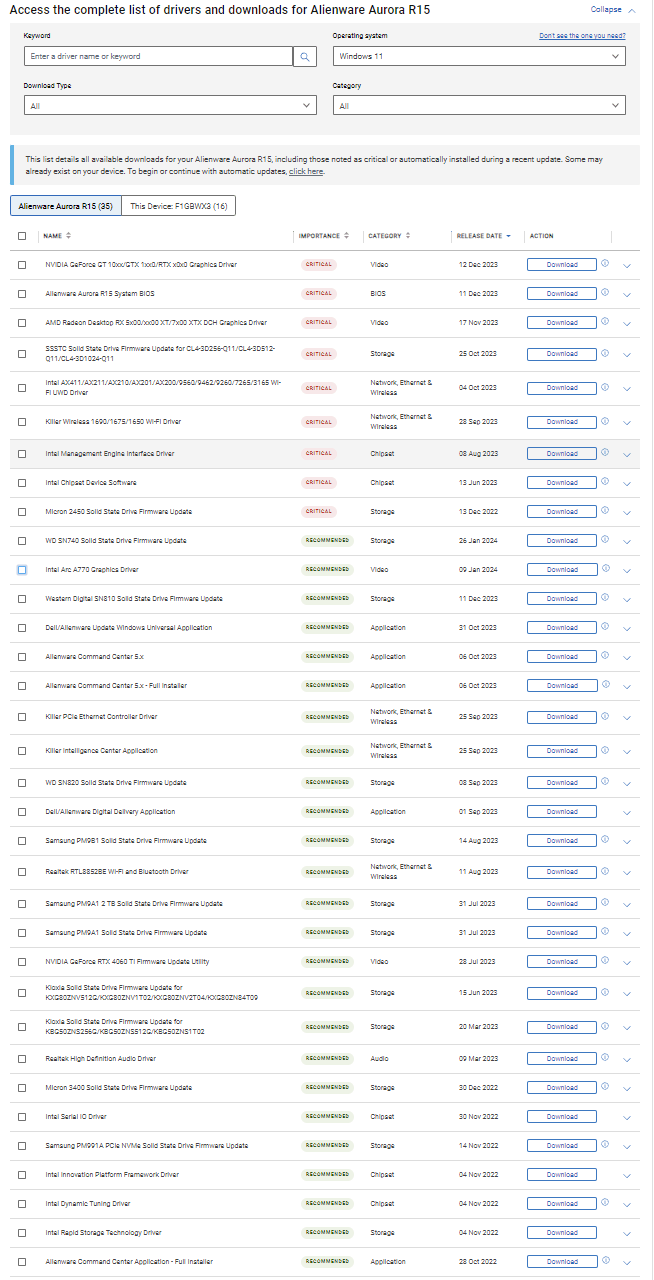This screenshot has width=654, height=1280.
Task: Check the NVIDIA GeForce GT 10xx driver checkbox
Action: click(x=22, y=265)
